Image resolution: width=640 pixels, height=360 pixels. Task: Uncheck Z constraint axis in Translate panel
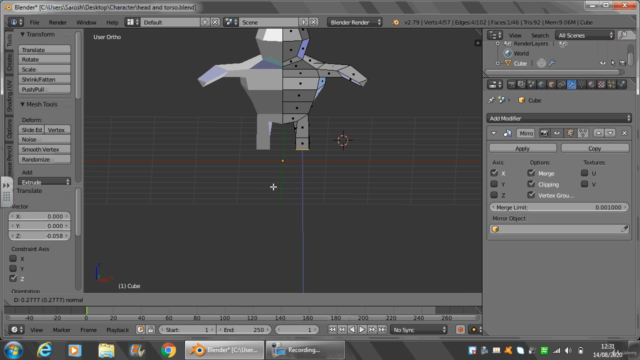[13, 278]
